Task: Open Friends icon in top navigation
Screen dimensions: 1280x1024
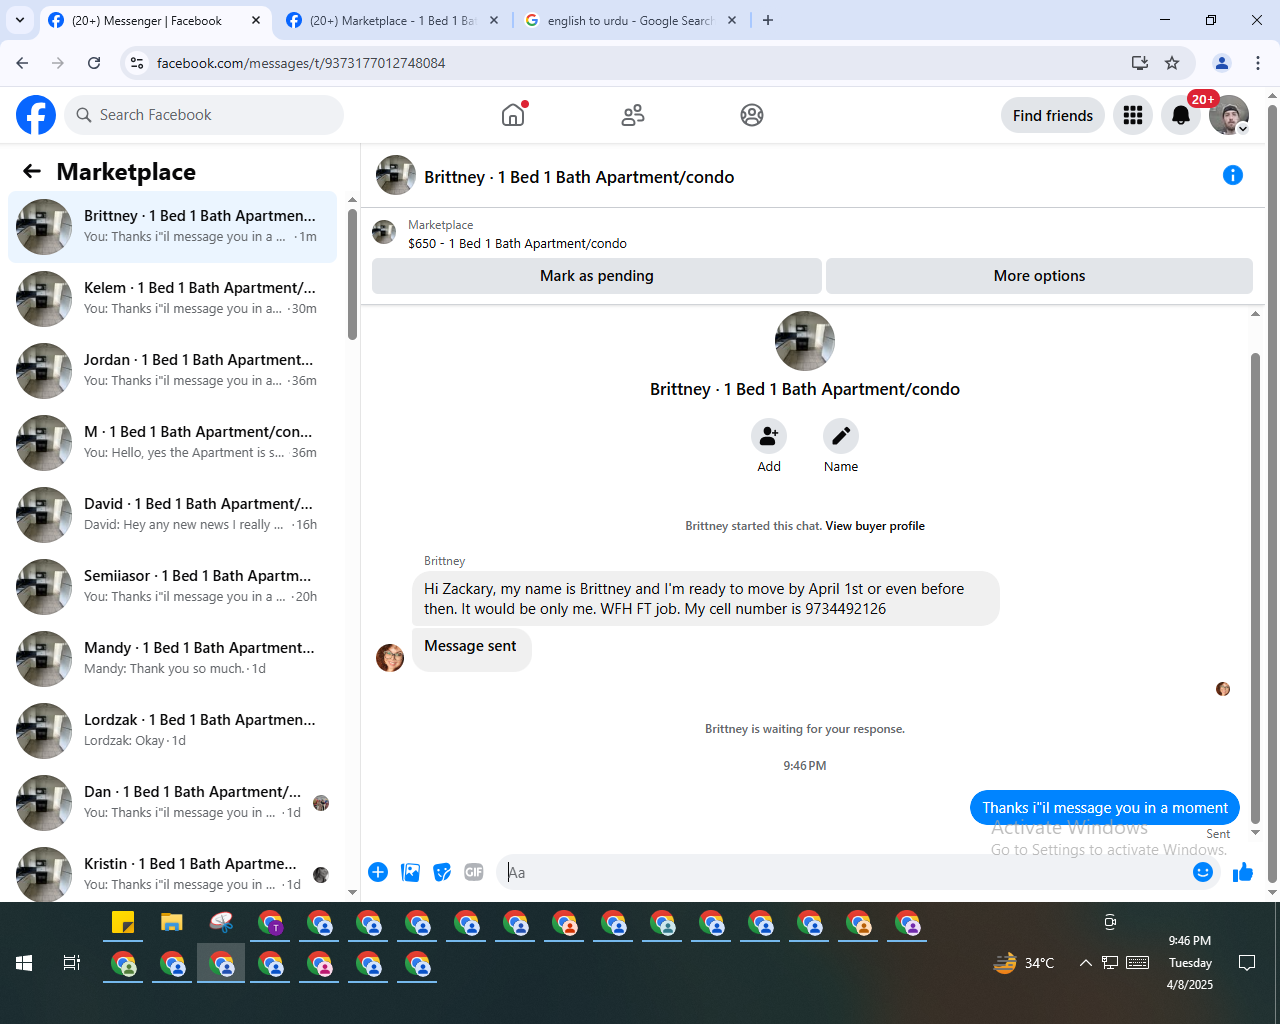Action: (x=633, y=115)
